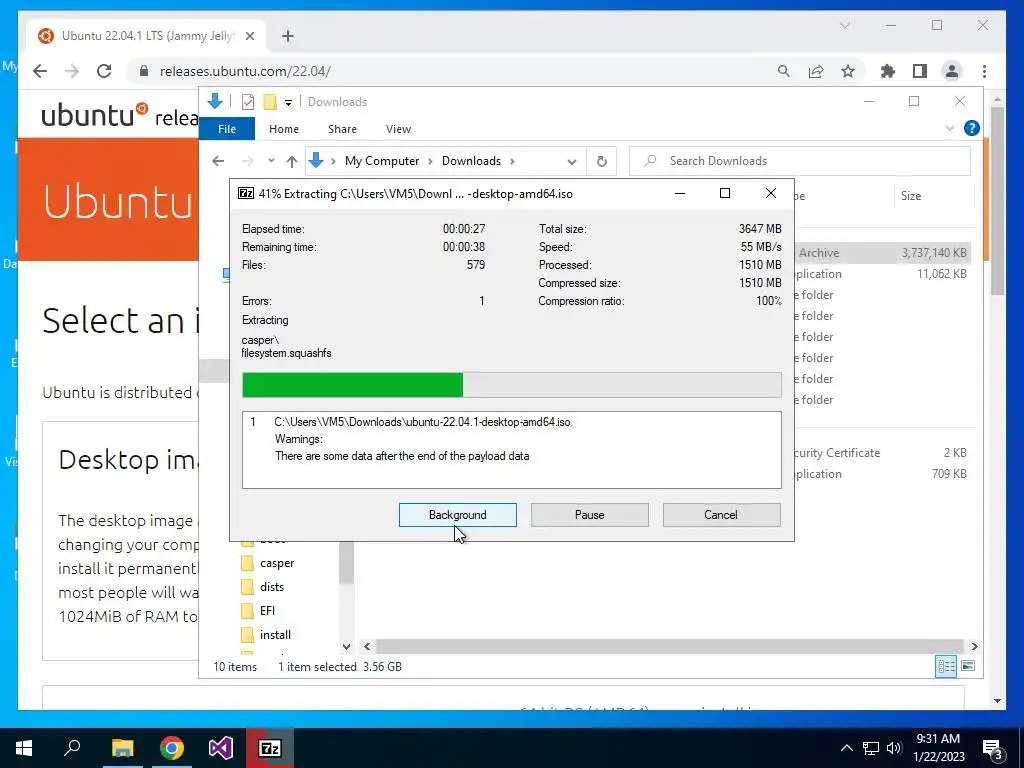Click horizontal scrollbar left arrow in Explorer

(x=367, y=647)
